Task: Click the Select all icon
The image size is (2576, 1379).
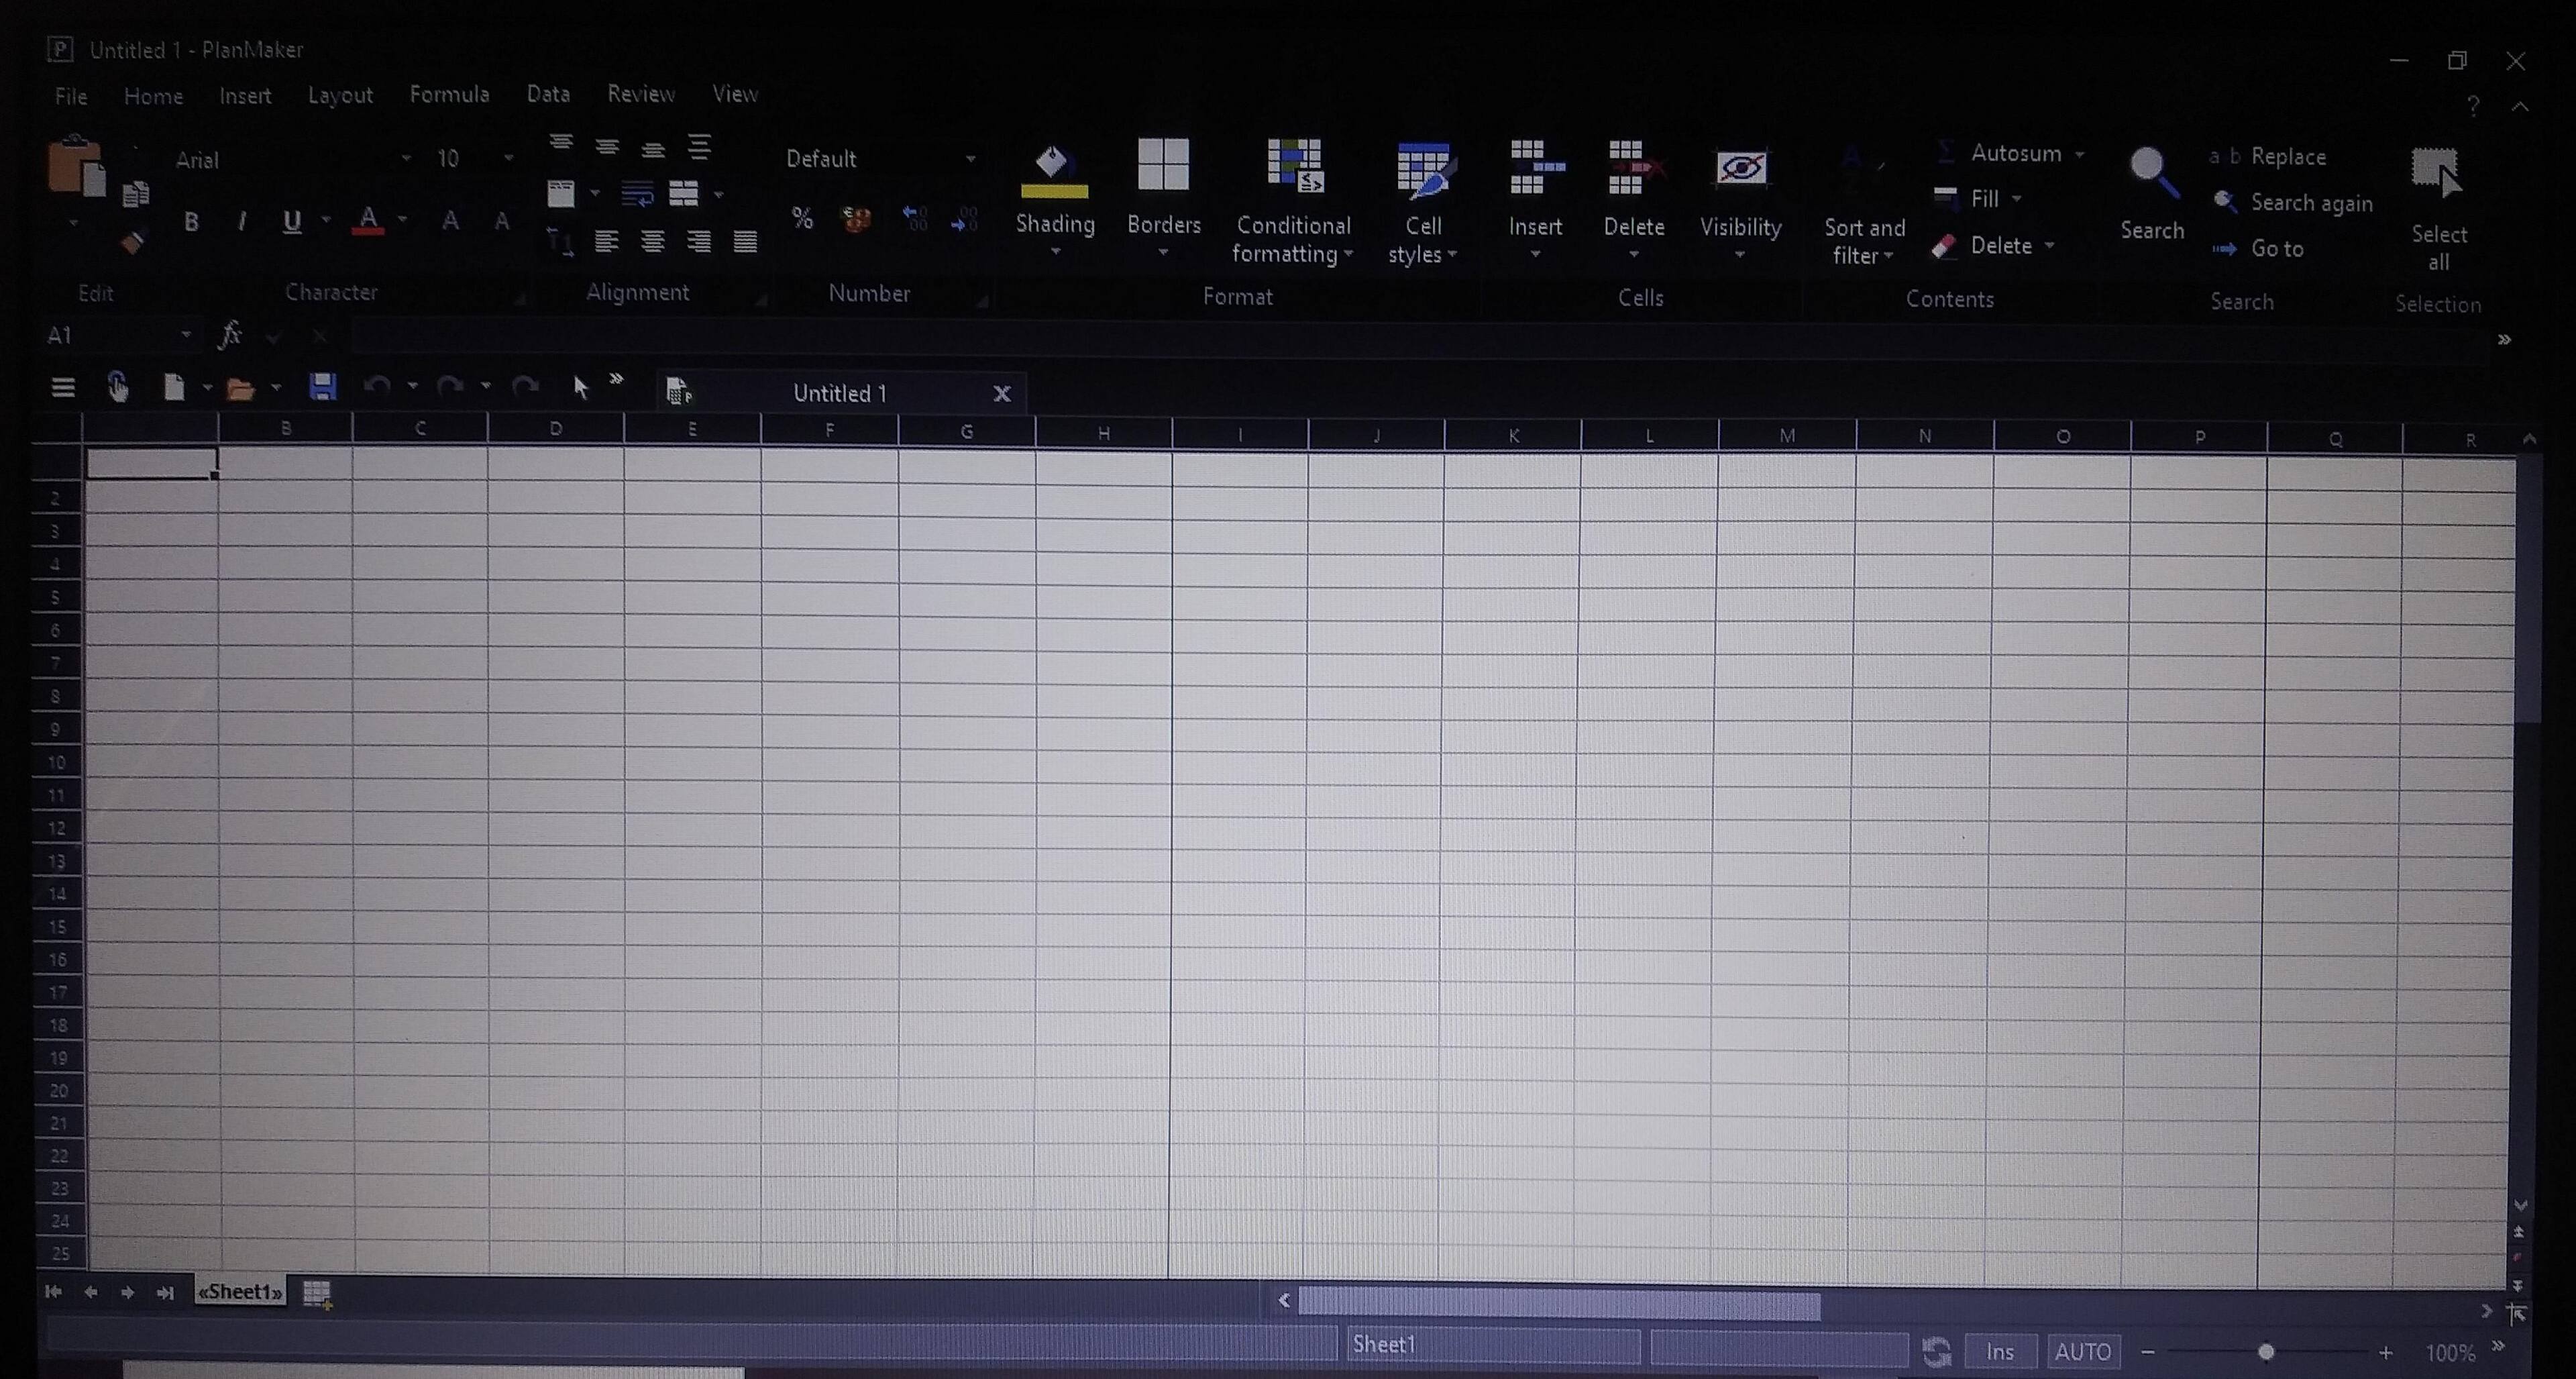Action: (x=2436, y=175)
